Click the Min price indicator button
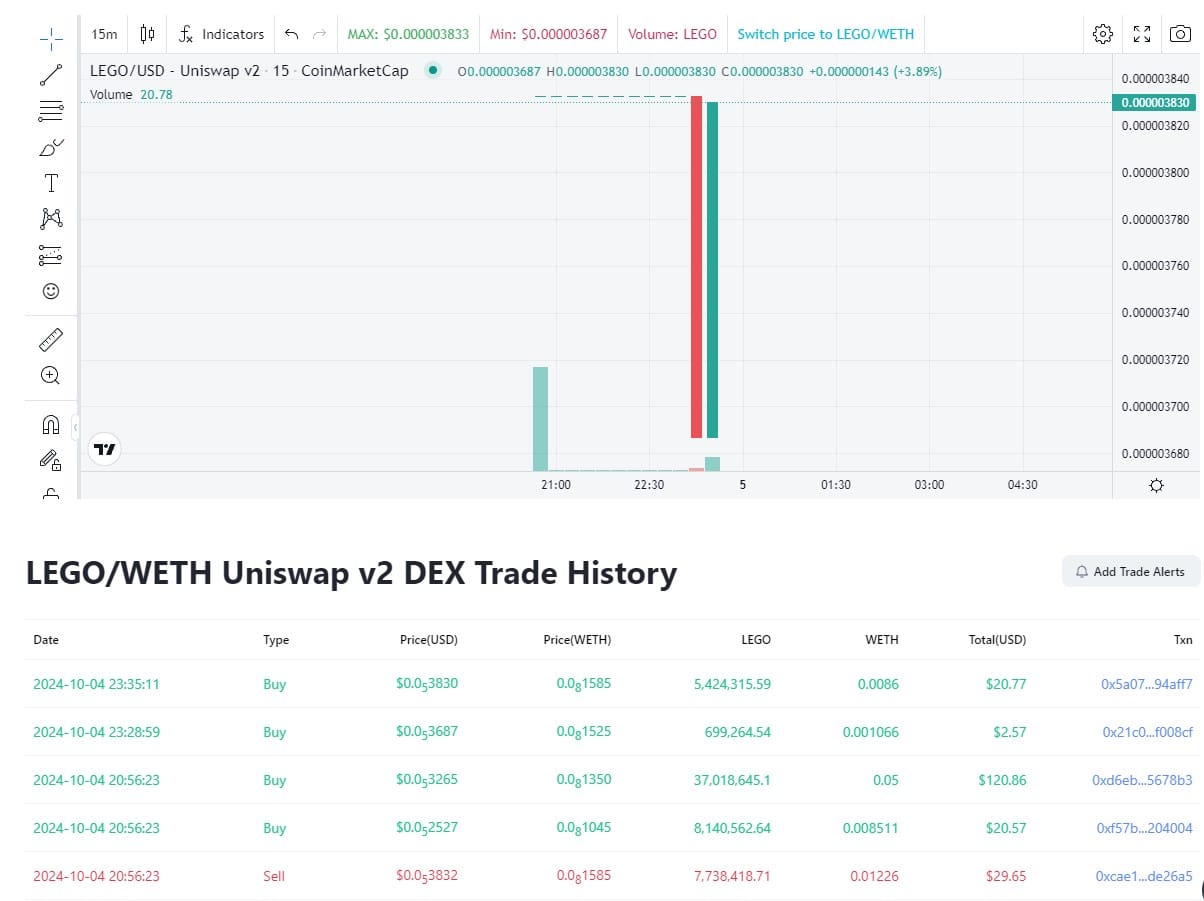This screenshot has height=901, width=1204. pyautogui.click(x=548, y=34)
